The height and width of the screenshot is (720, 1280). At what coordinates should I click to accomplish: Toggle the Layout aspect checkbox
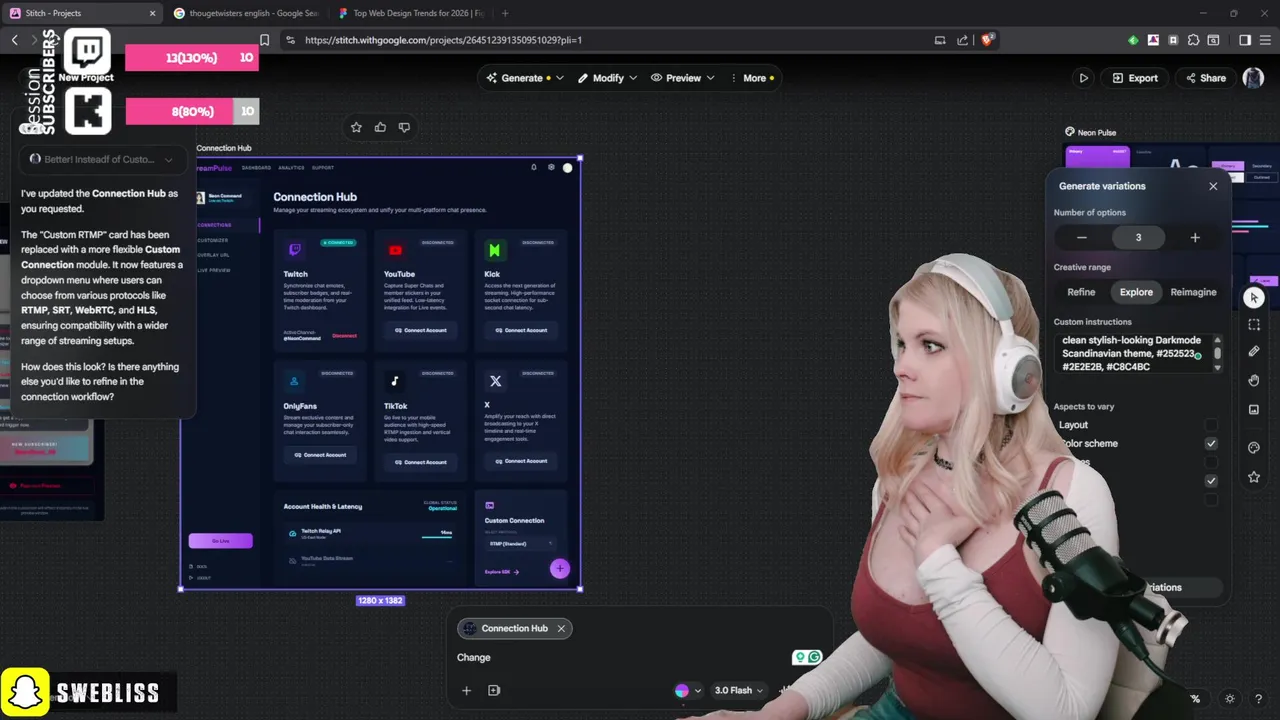pos(1211,425)
